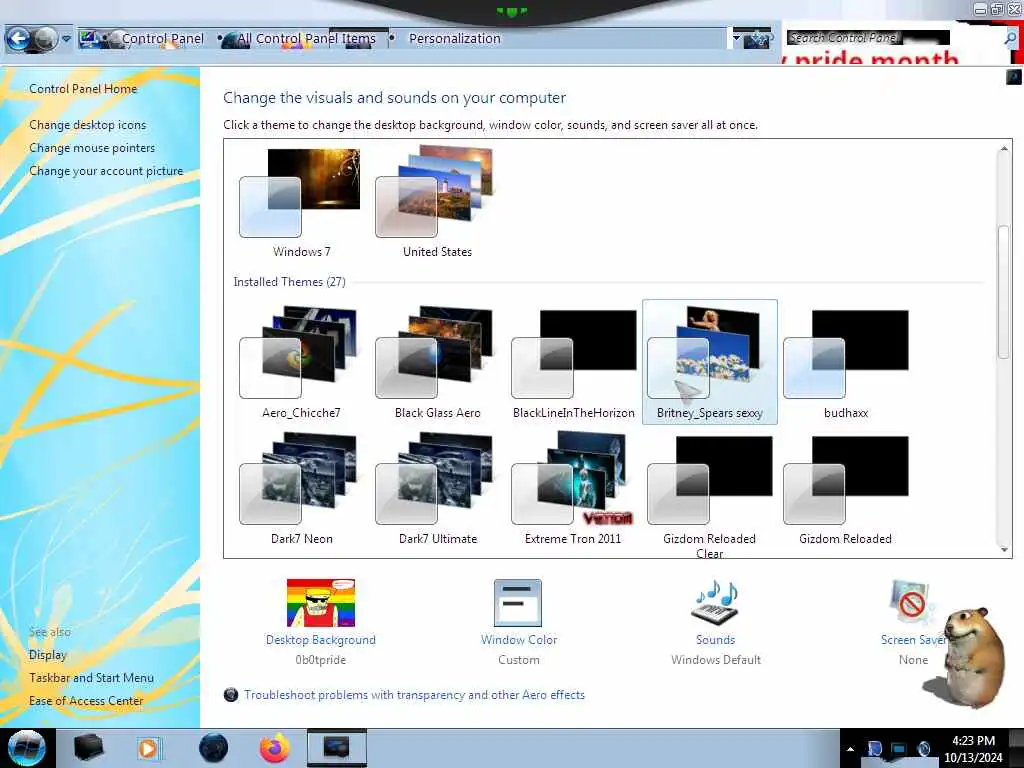1024x768 pixels.
Task: Expand the address bar history dropdown
Action: (x=737, y=39)
